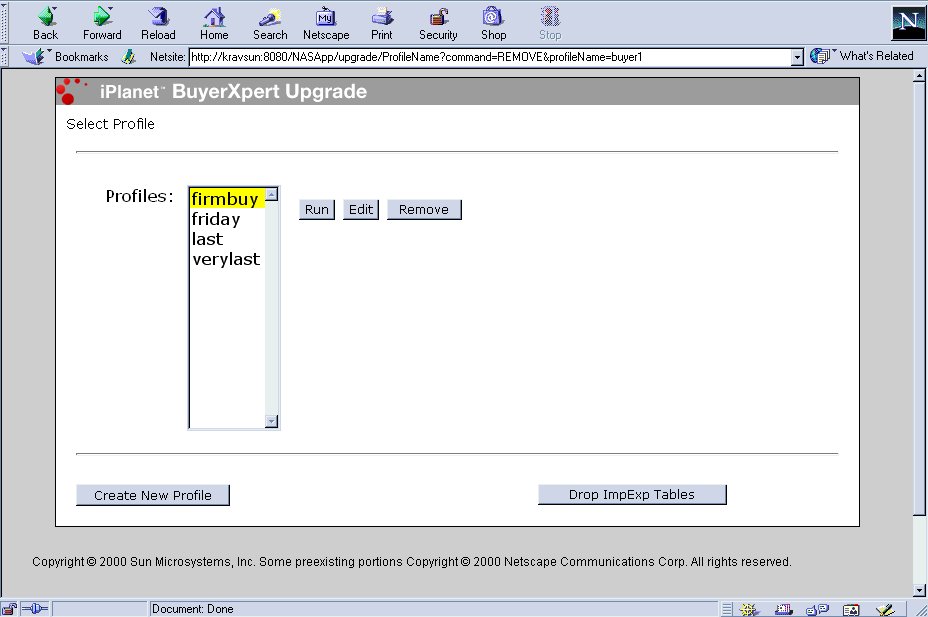The height and width of the screenshot is (617, 928).
Task: Click the My Netscape toolbar button
Action: tap(326, 24)
